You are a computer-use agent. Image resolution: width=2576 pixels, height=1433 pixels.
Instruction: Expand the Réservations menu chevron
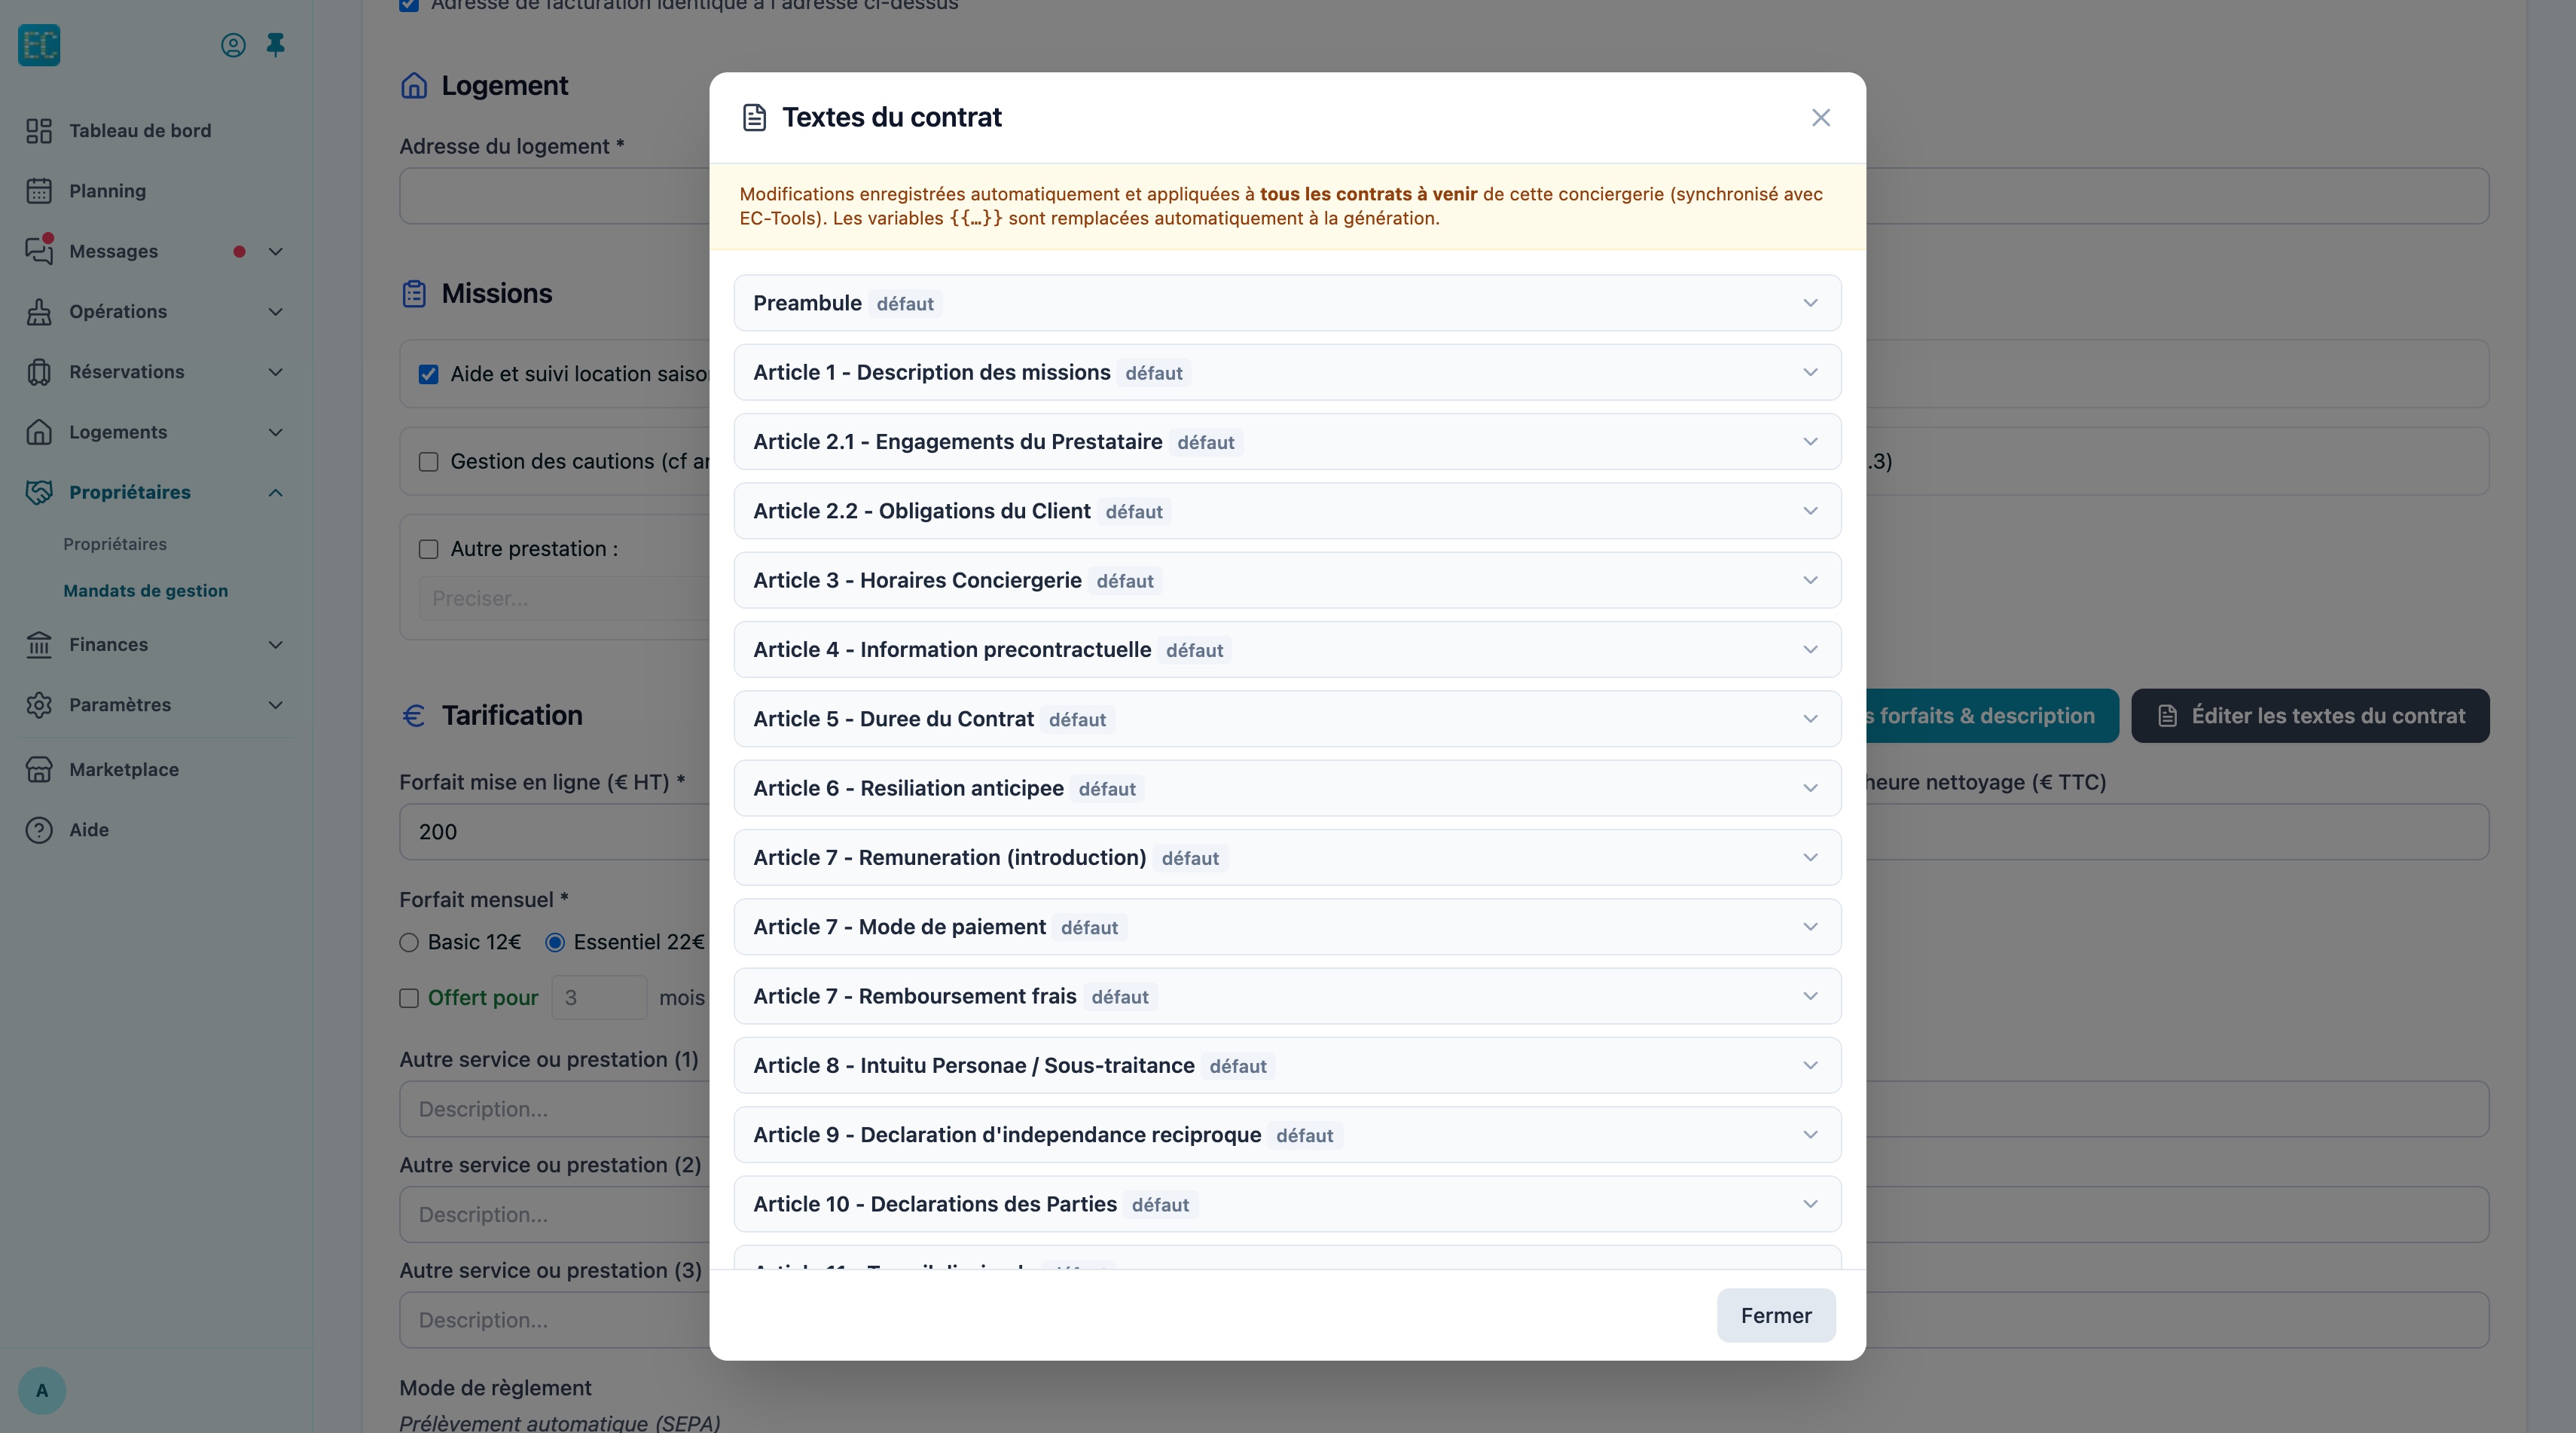(x=276, y=372)
